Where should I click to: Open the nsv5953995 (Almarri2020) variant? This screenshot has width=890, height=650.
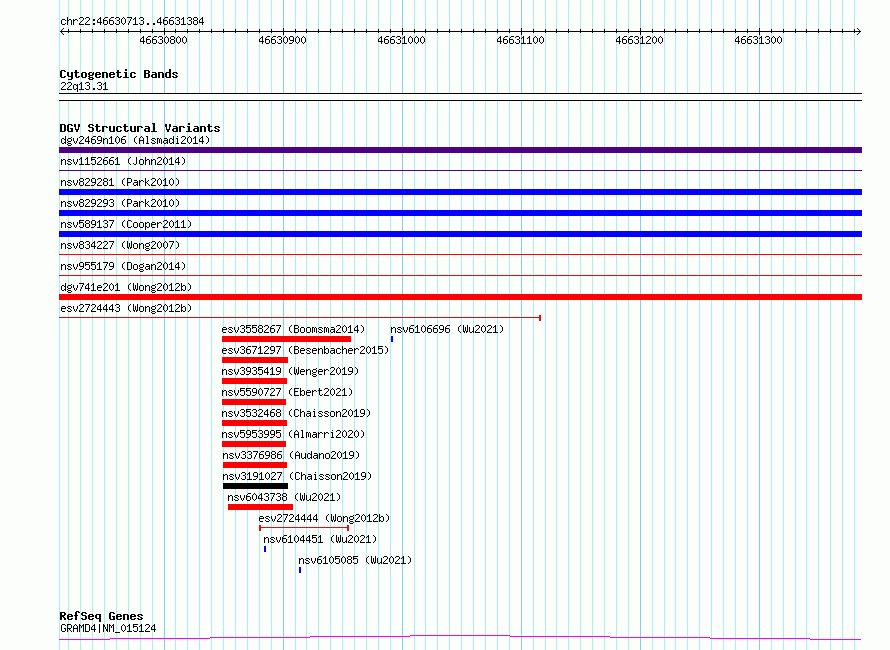click(x=293, y=434)
